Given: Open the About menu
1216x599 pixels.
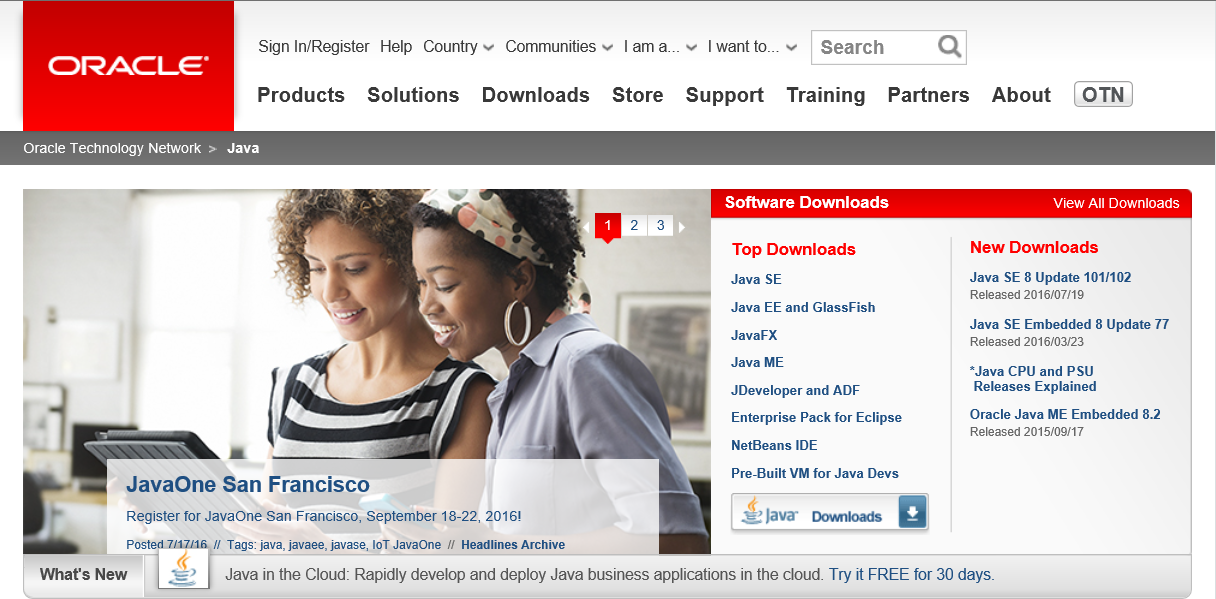Looking at the screenshot, I should [1021, 95].
